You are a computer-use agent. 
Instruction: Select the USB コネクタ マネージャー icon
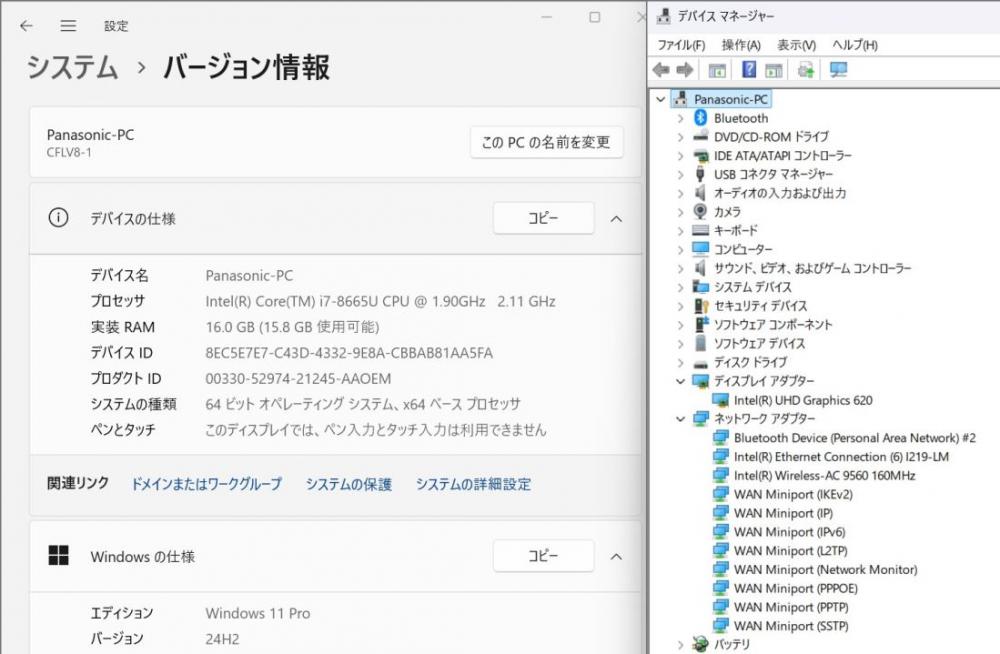pos(700,174)
